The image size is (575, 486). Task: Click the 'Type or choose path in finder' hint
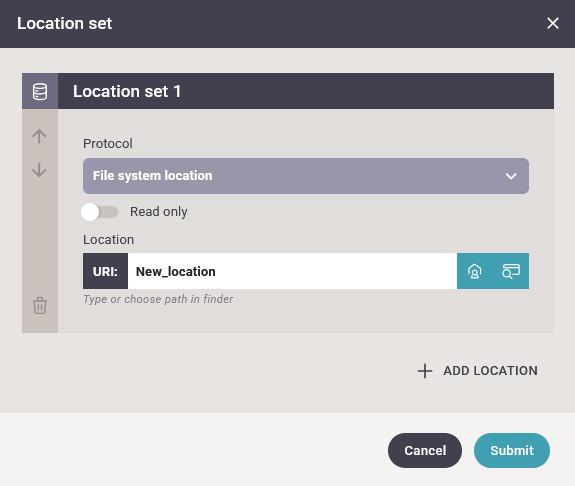coord(158,299)
